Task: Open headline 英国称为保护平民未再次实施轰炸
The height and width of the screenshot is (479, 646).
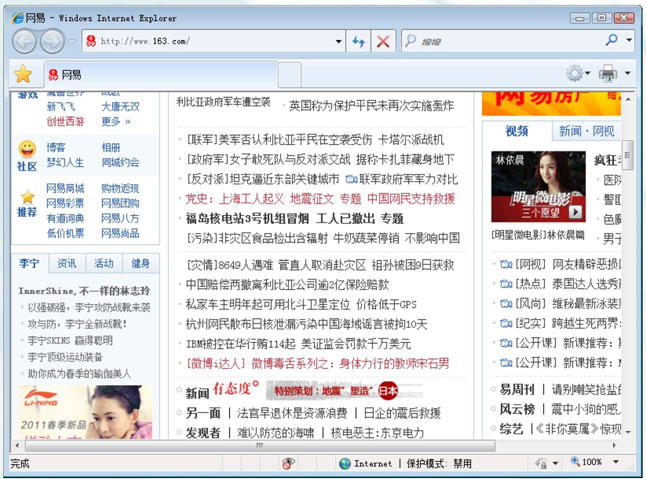Action: point(371,106)
